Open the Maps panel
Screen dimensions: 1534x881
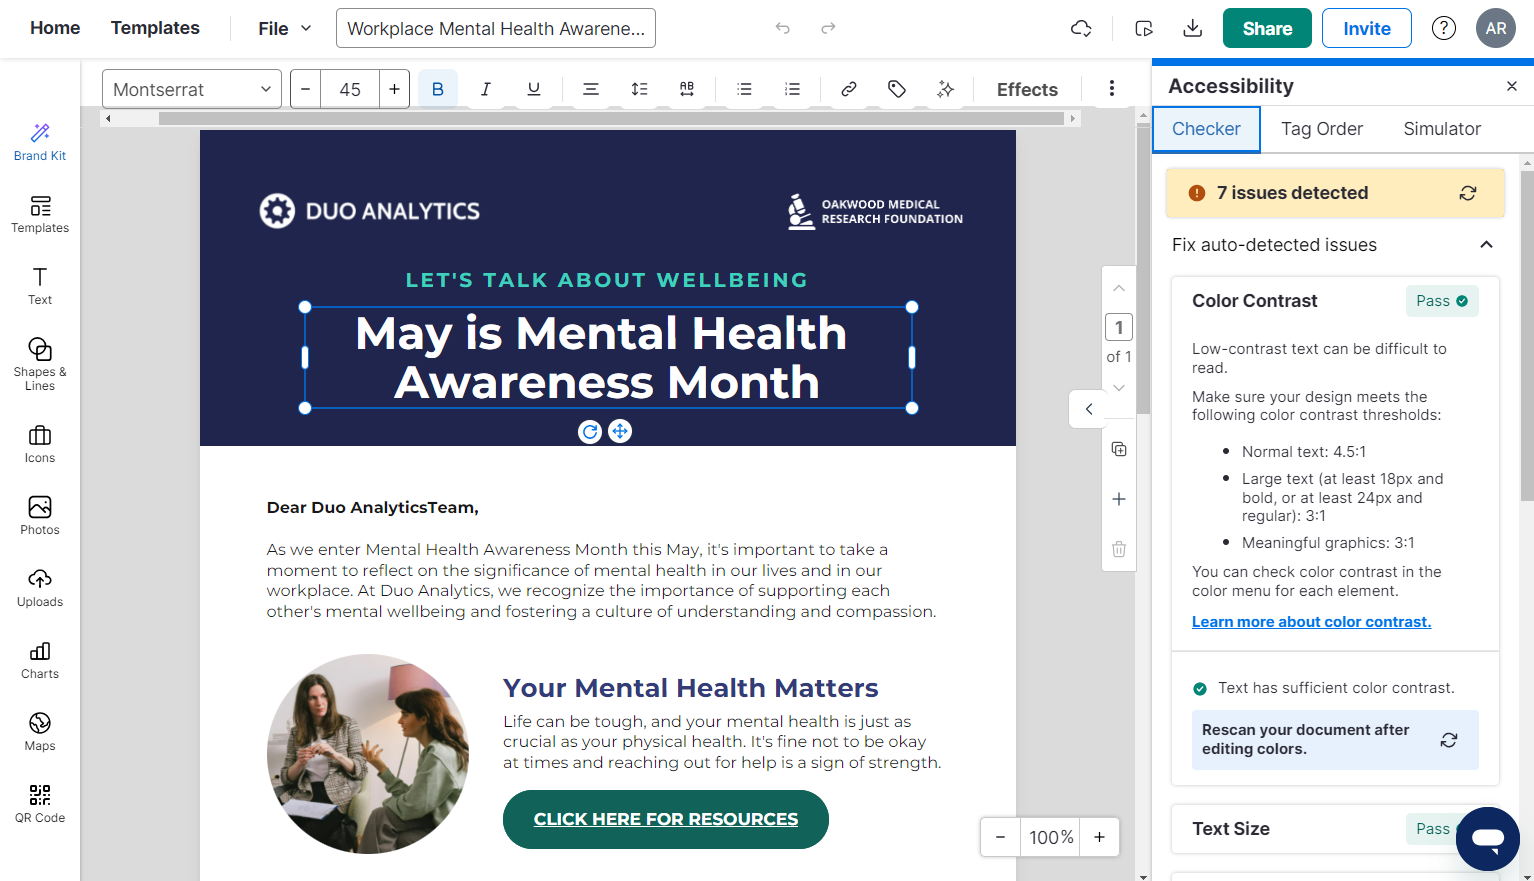pos(39,730)
